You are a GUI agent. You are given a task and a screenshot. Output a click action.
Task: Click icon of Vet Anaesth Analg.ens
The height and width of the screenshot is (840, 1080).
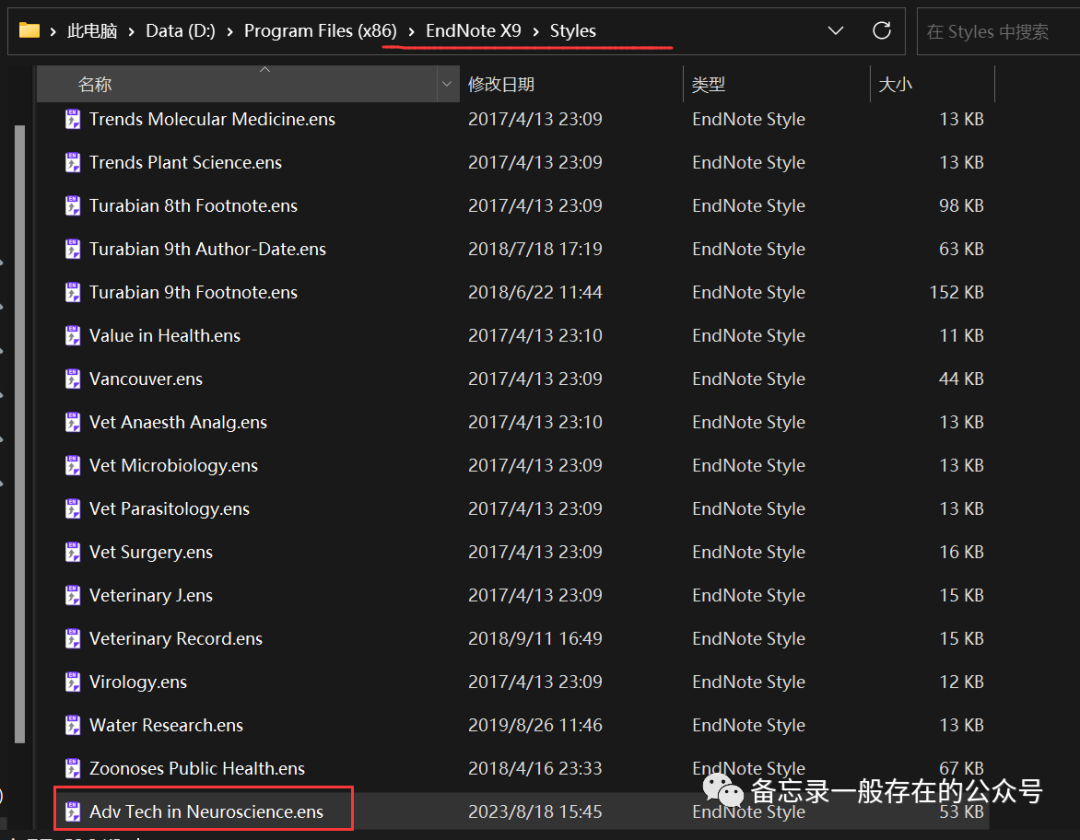pyautogui.click(x=72, y=422)
